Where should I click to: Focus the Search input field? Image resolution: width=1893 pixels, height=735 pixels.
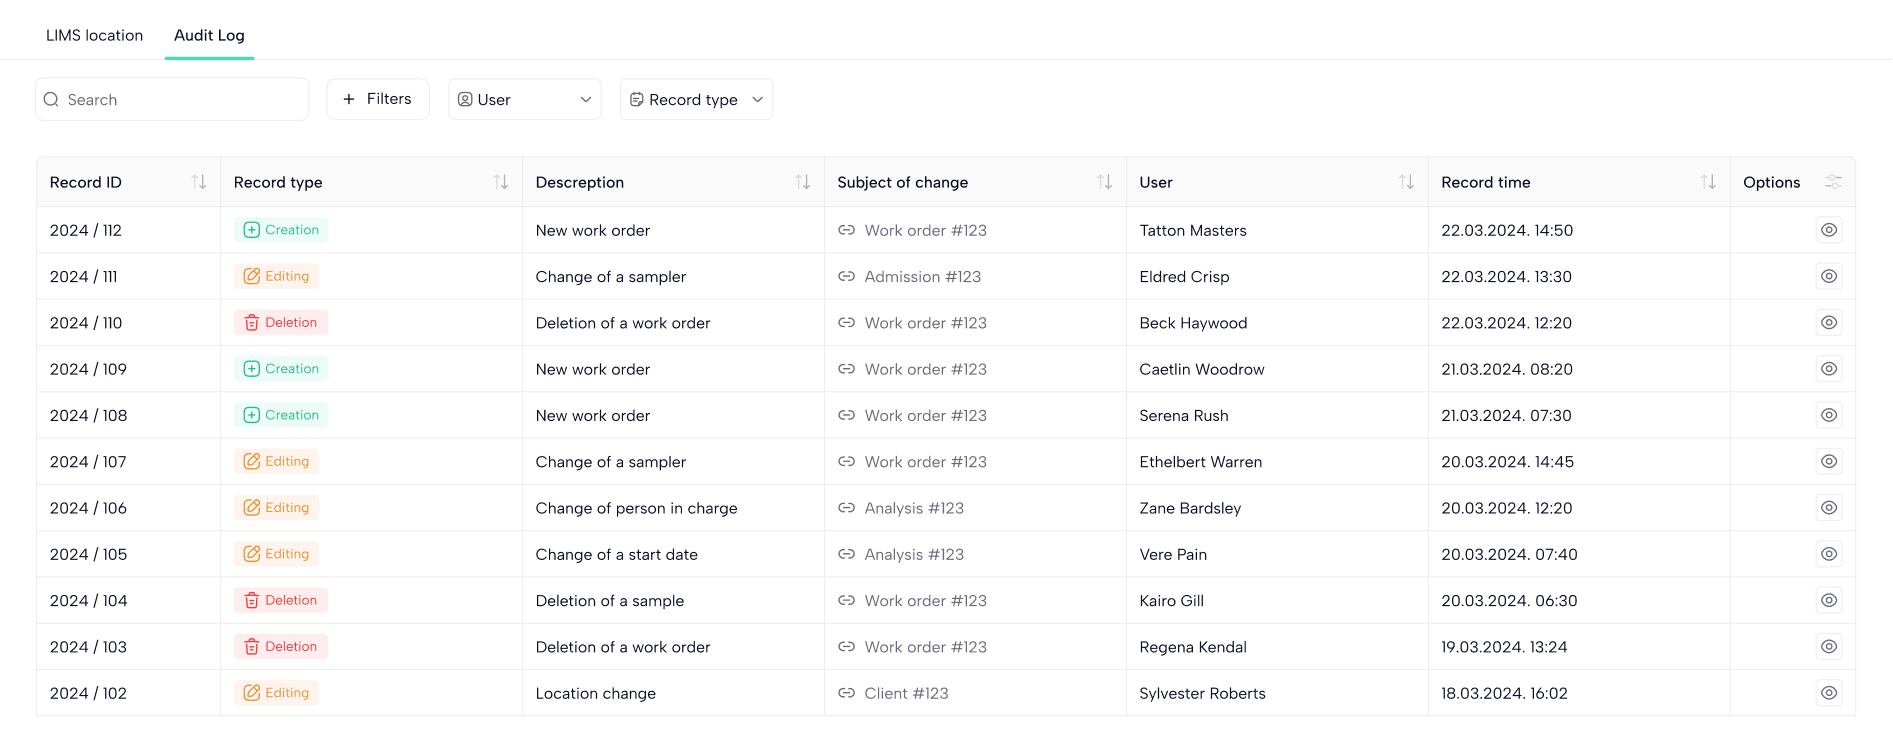pyautogui.click(x=180, y=100)
